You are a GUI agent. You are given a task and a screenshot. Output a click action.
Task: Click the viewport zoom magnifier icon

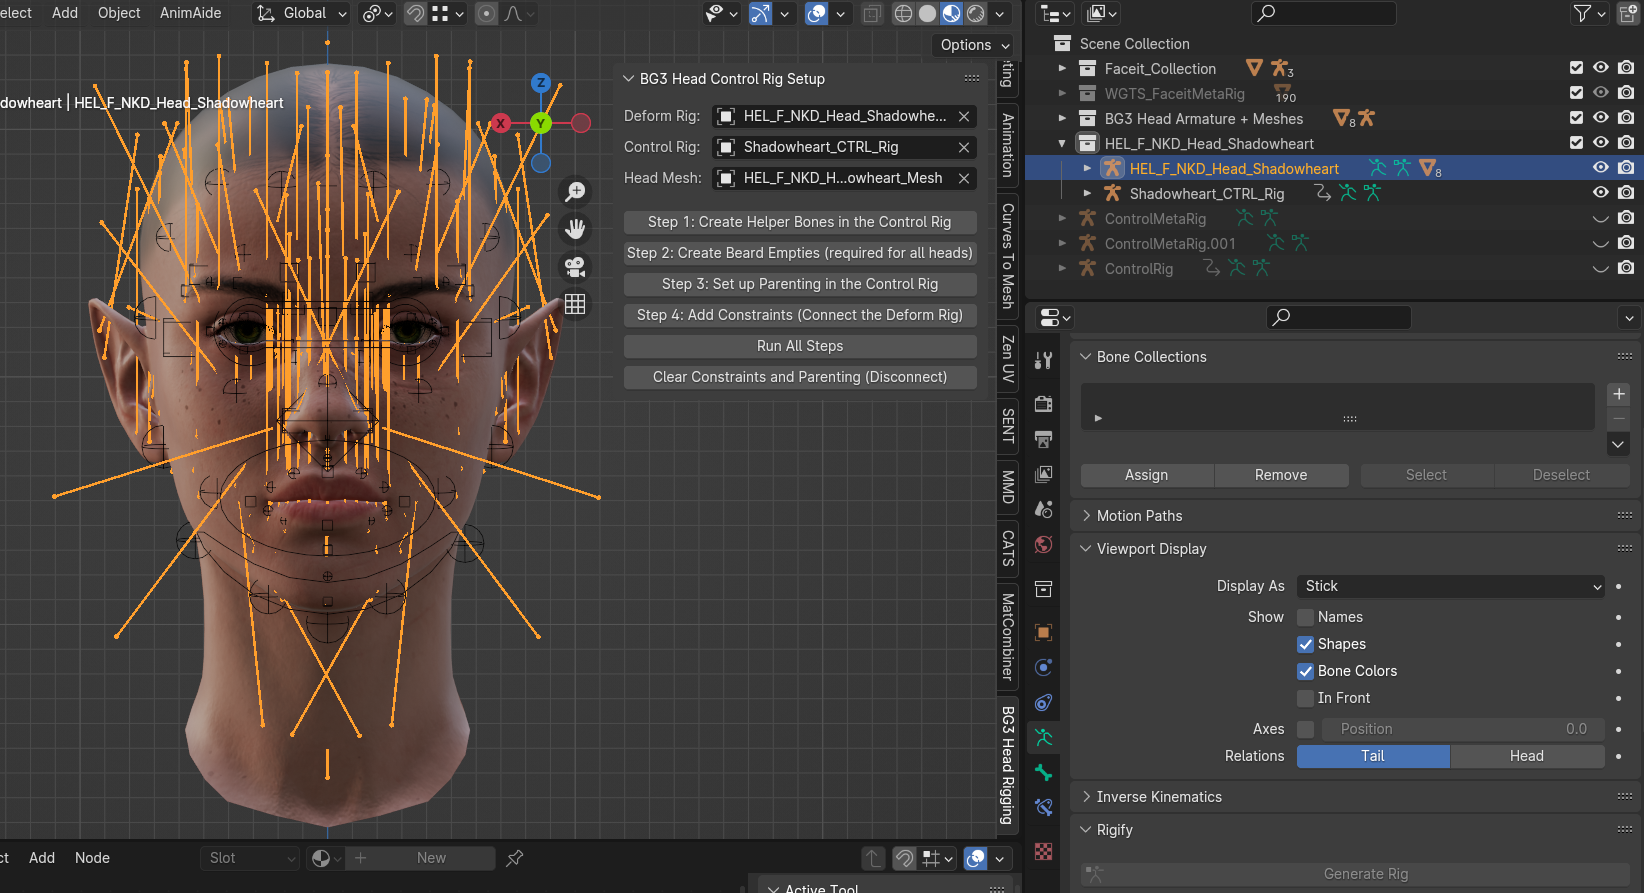(x=575, y=191)
